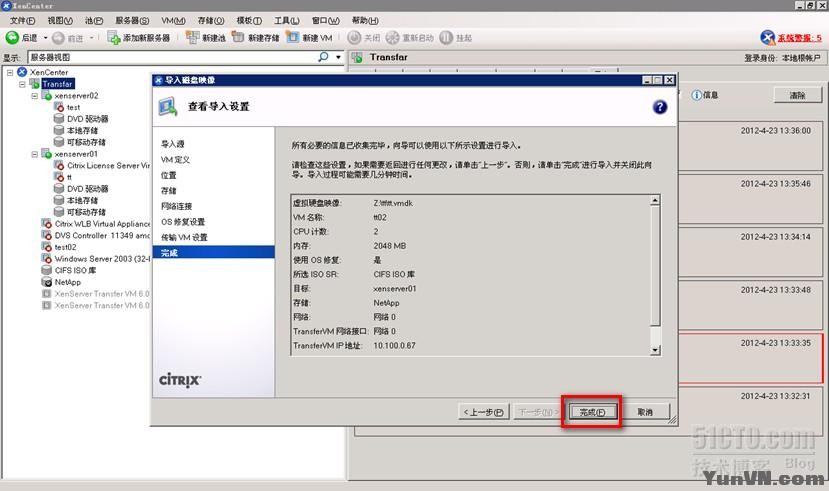Viewport: 829px width, 491px height.
Task: Open the 池(P) menu
Action: click(94, 21)
